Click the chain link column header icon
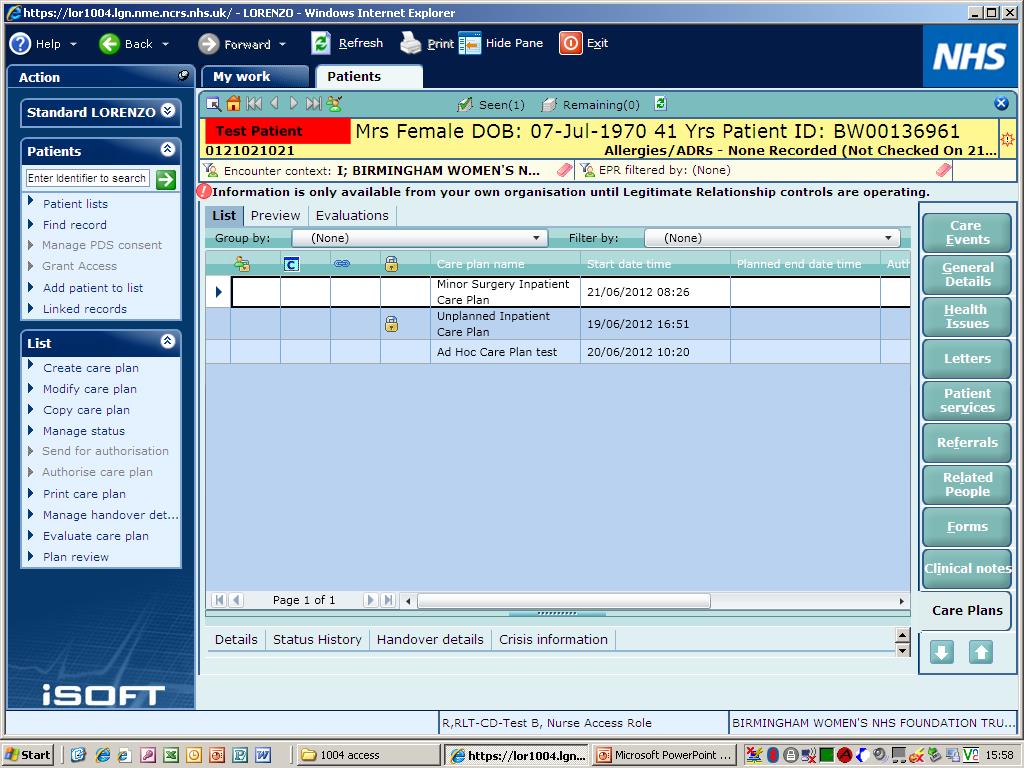The height and width of the screenshot is (768, 1024). (x=342, y=264)
